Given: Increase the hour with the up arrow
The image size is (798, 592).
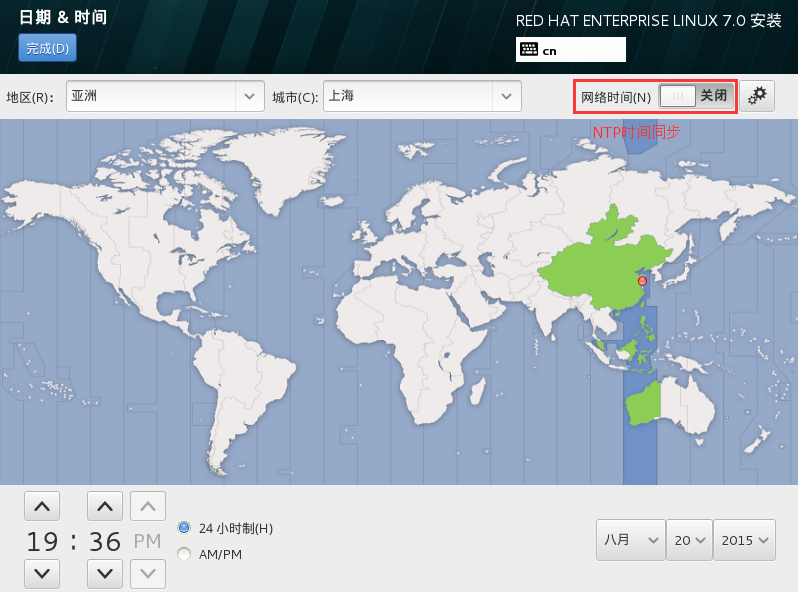Looking at the screenshot, I should pyautogui.click(x=42, y=506).
